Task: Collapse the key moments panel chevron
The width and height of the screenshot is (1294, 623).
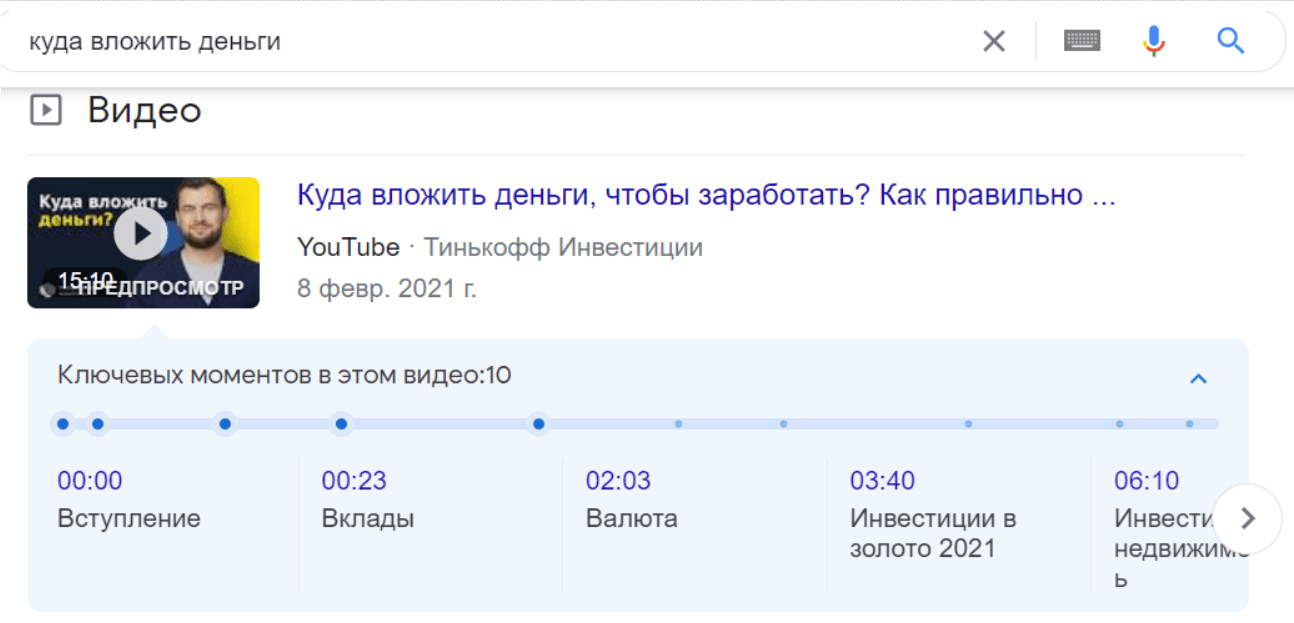Action: pos(1198,378)
